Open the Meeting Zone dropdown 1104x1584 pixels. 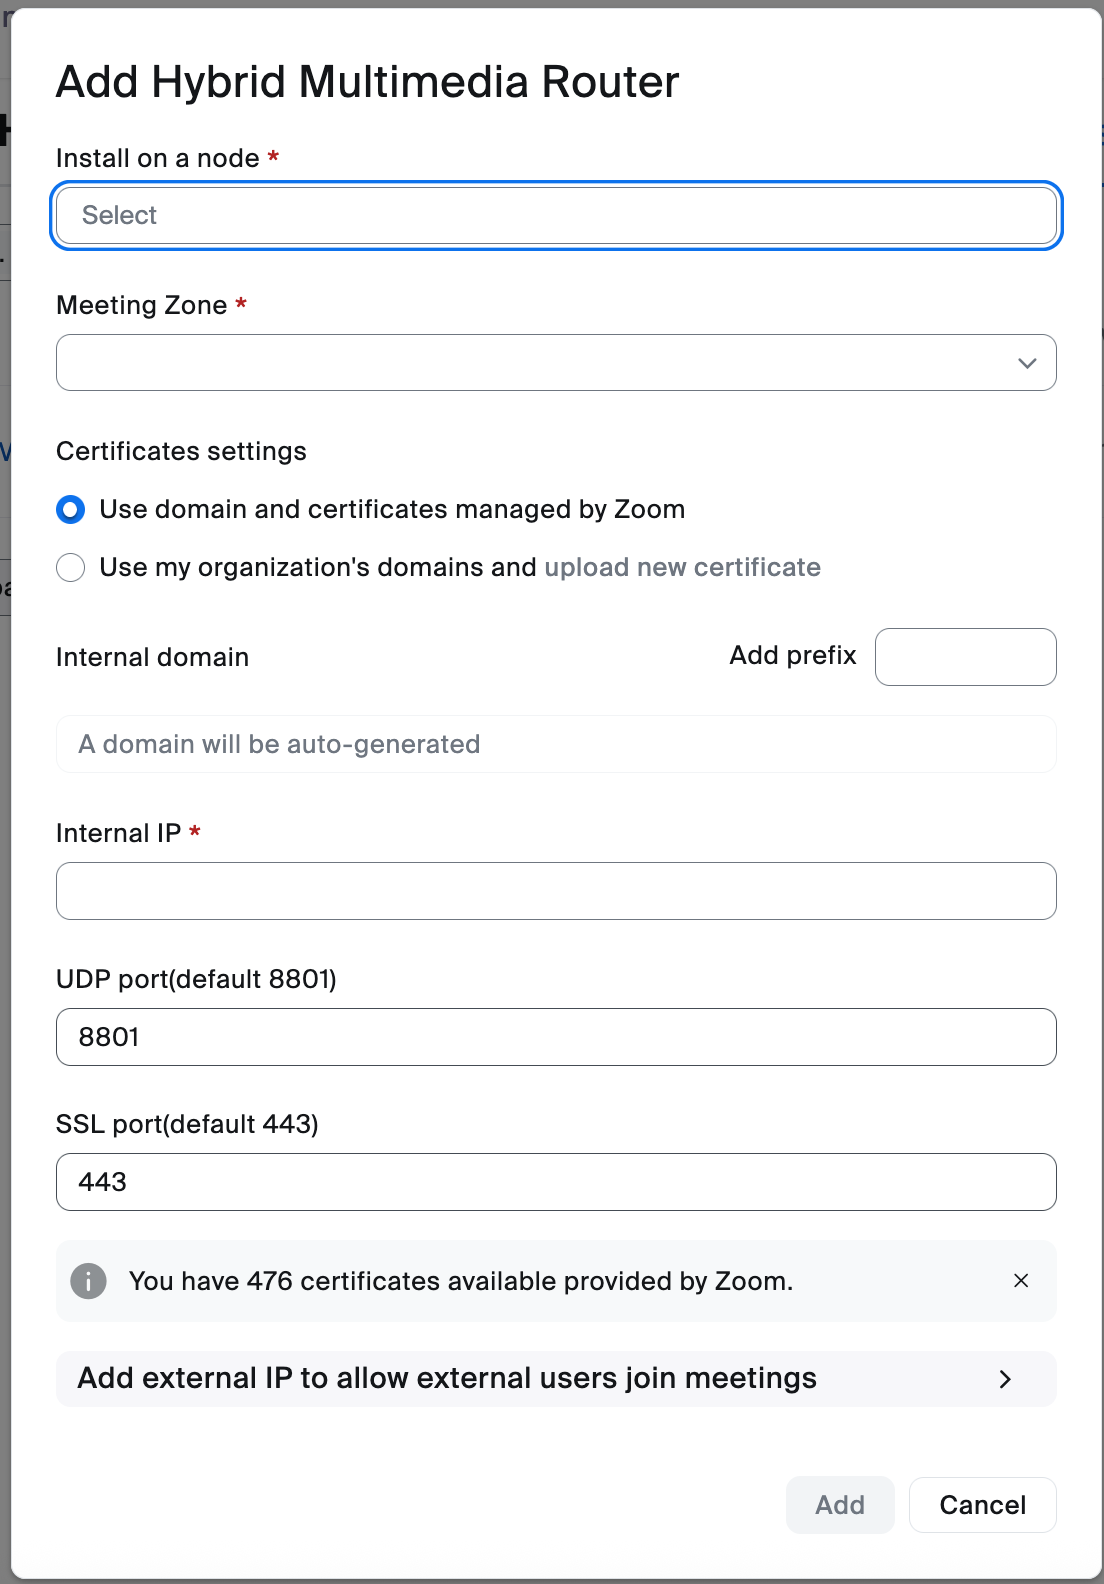540,363
